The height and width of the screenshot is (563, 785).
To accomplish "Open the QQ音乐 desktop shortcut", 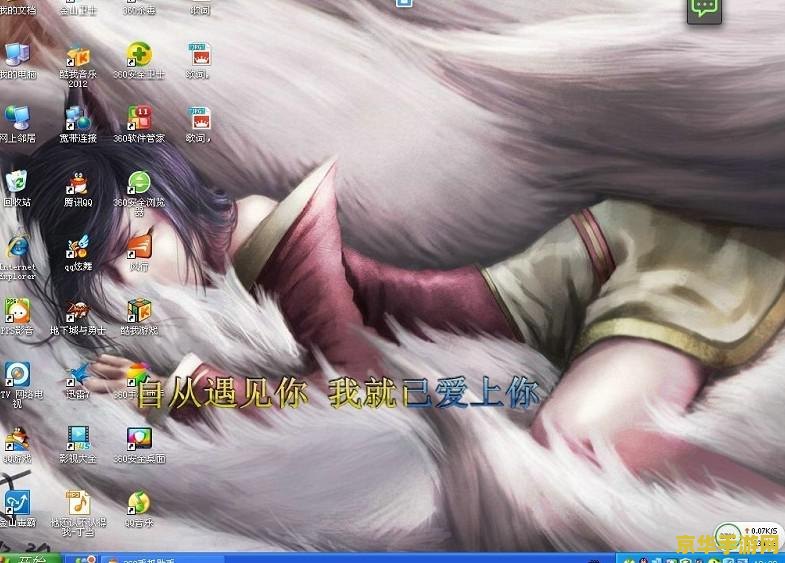I will coord(139,504).
